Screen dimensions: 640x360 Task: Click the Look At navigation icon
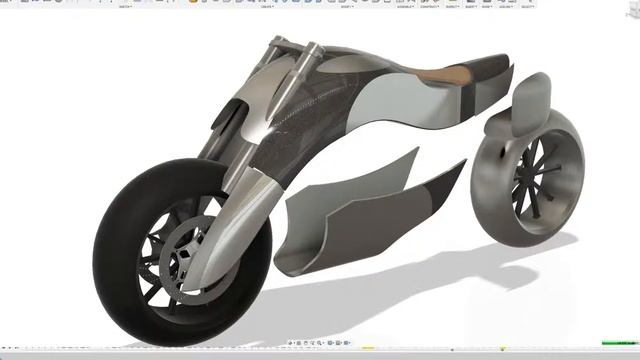tap(299, 343)
